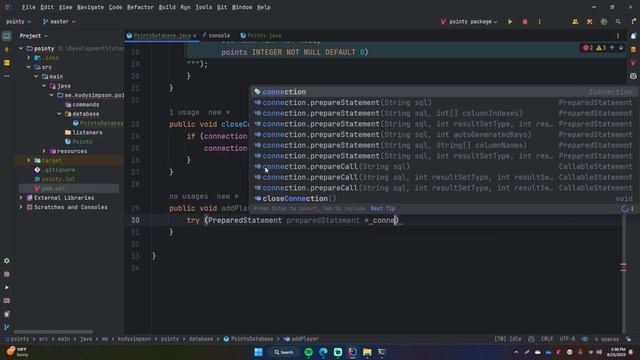Open the Run tool window in left sidebar
640x360 pixels.
[7, 287]
